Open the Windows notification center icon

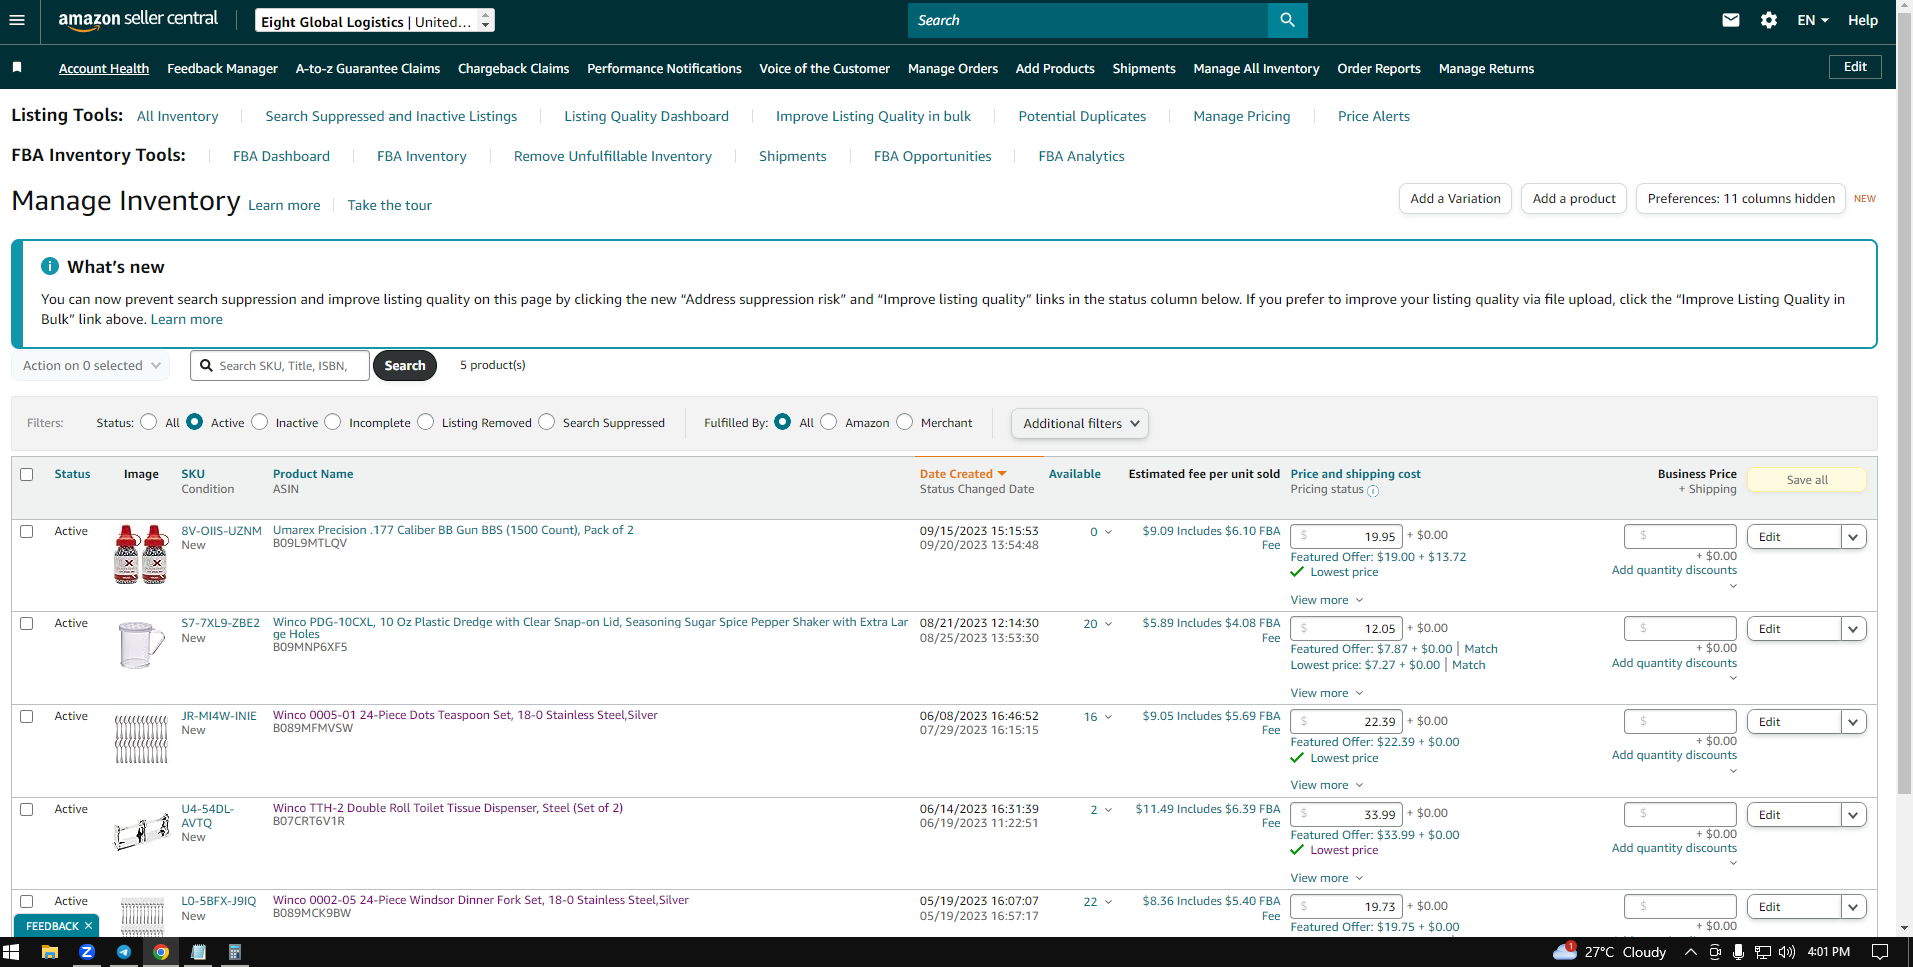click(1880, 952)
